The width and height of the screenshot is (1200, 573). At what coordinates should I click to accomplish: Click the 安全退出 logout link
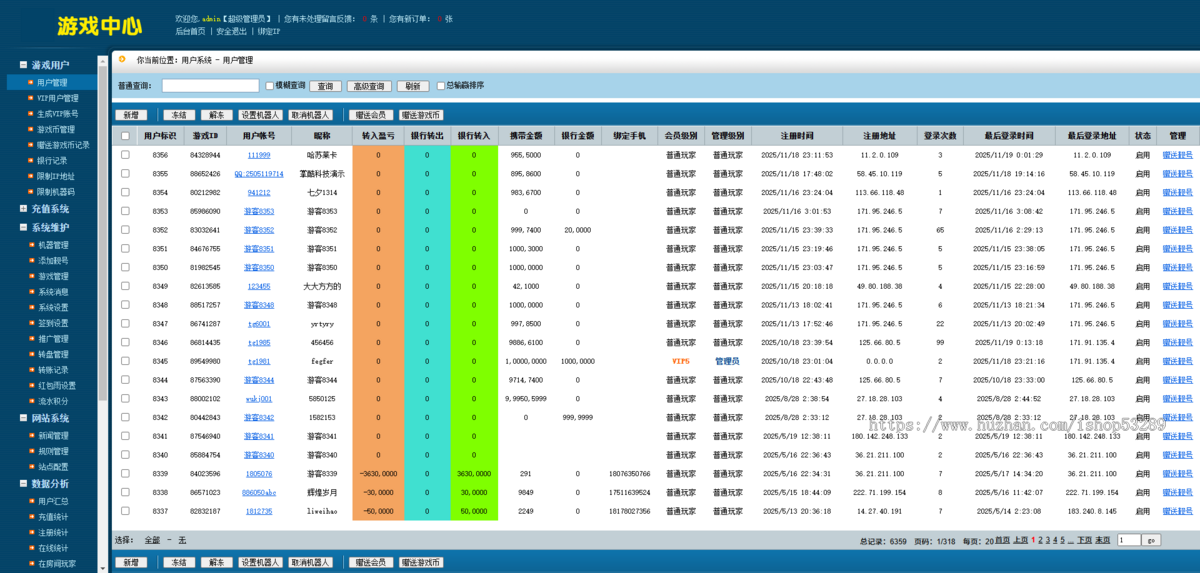point(231,31)
